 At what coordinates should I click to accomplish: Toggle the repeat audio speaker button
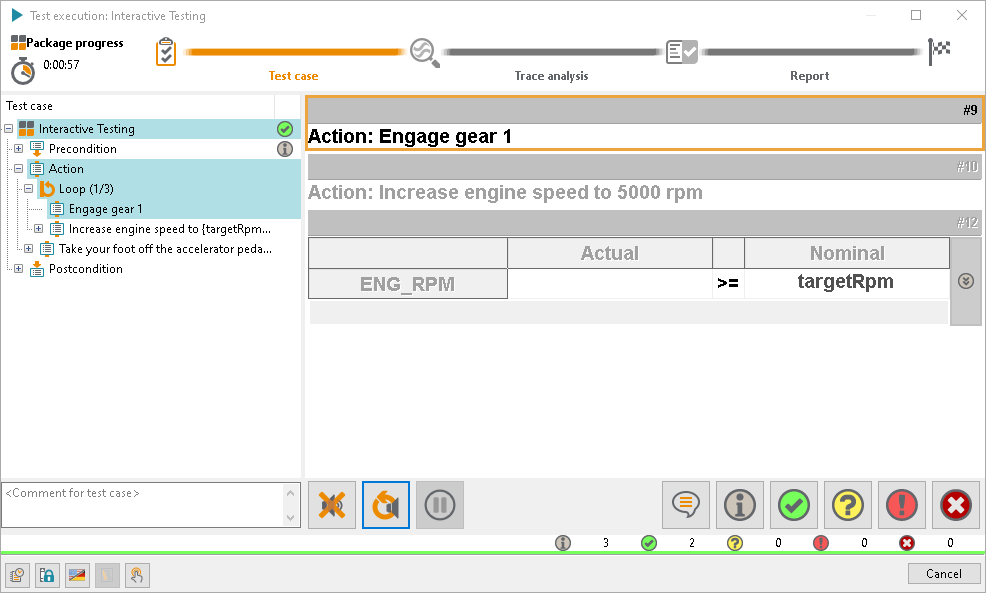pos(386,505)
